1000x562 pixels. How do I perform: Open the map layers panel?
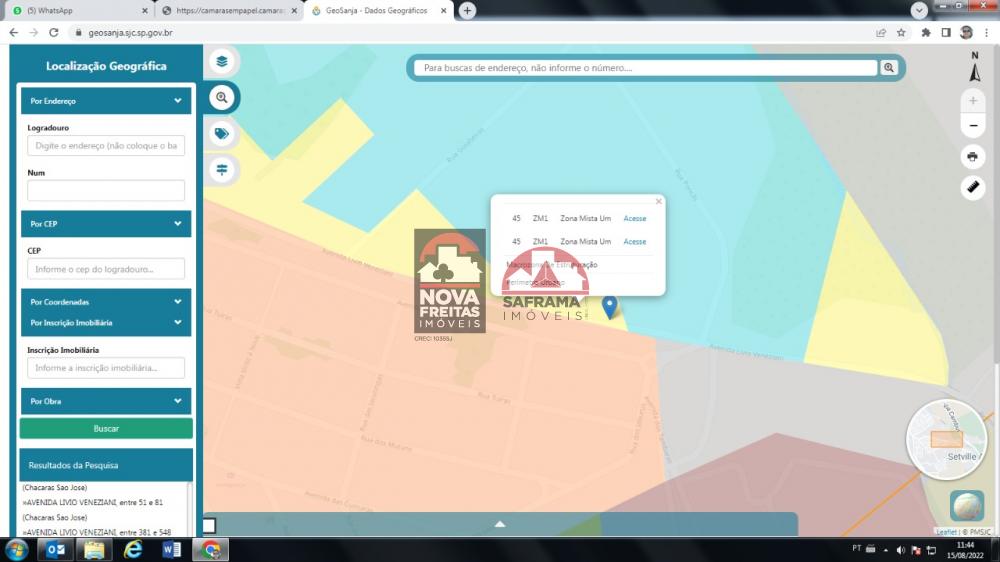click(x=222, y=61)
